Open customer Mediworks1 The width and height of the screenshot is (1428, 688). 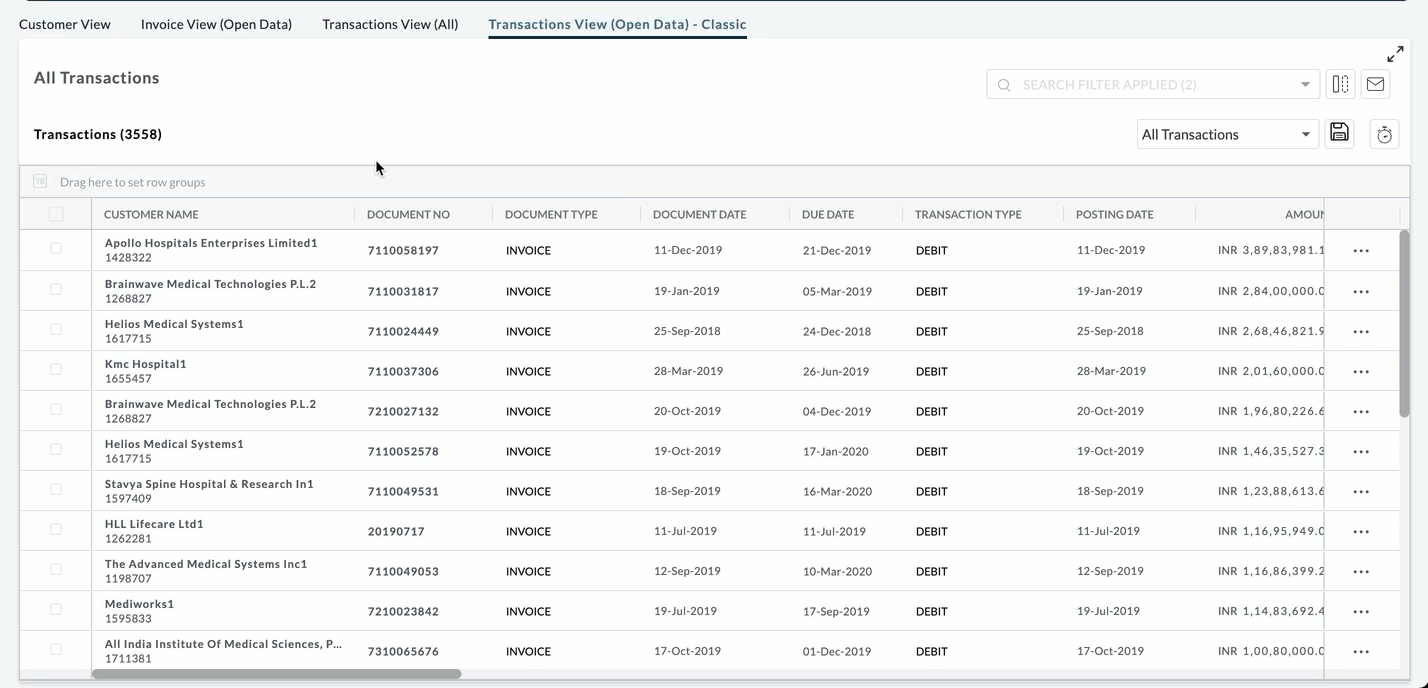[139, 604]
